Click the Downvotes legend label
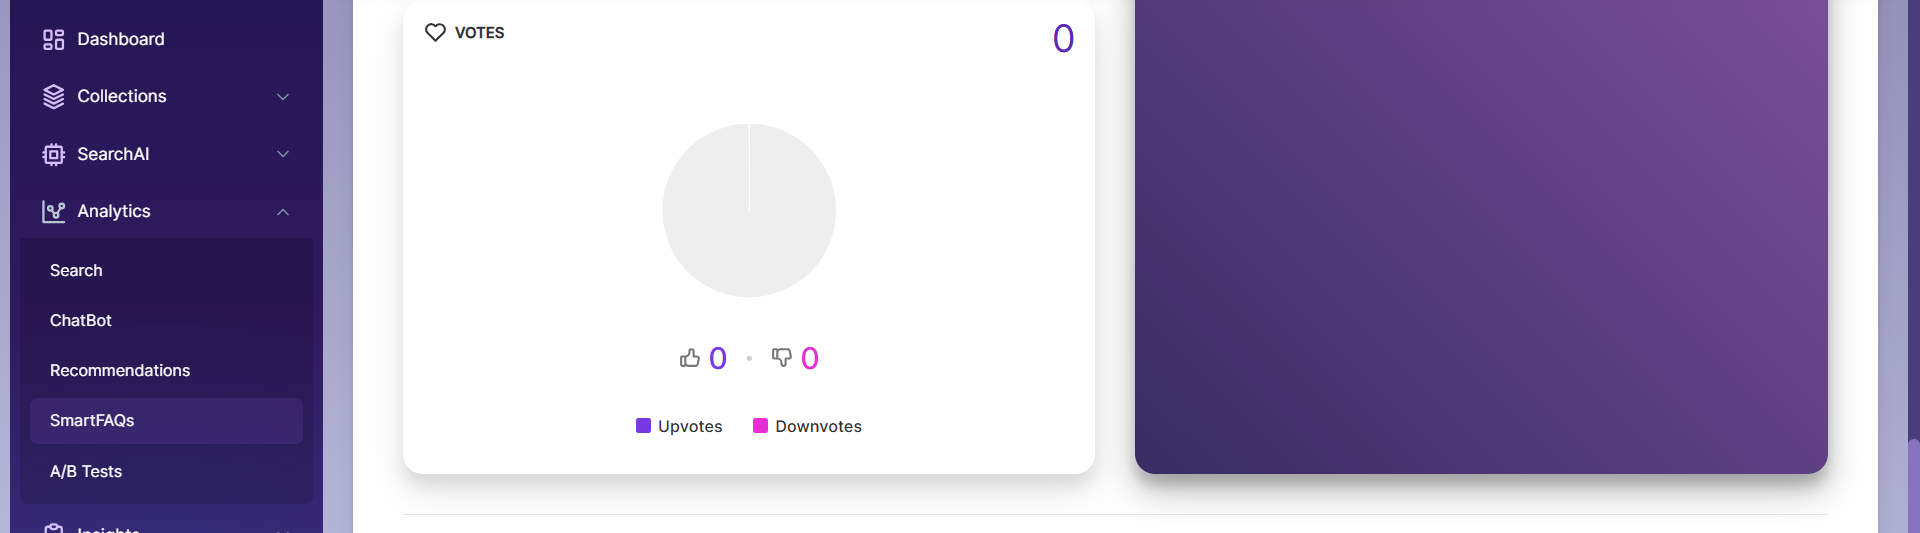The image size is (1920, 533). click(x=818, y=426)
